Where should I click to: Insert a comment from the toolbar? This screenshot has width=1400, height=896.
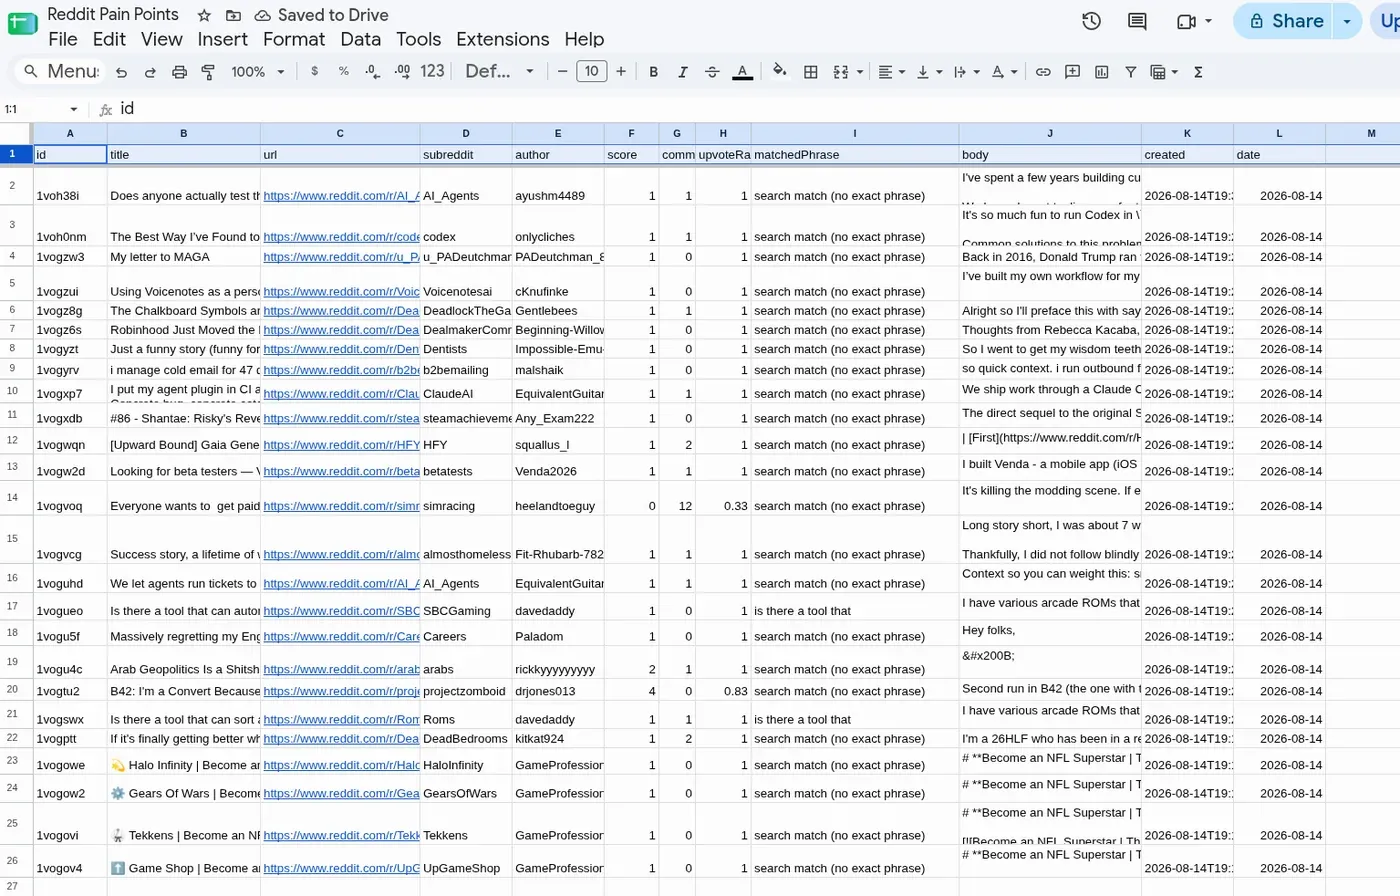(1072, 72)
